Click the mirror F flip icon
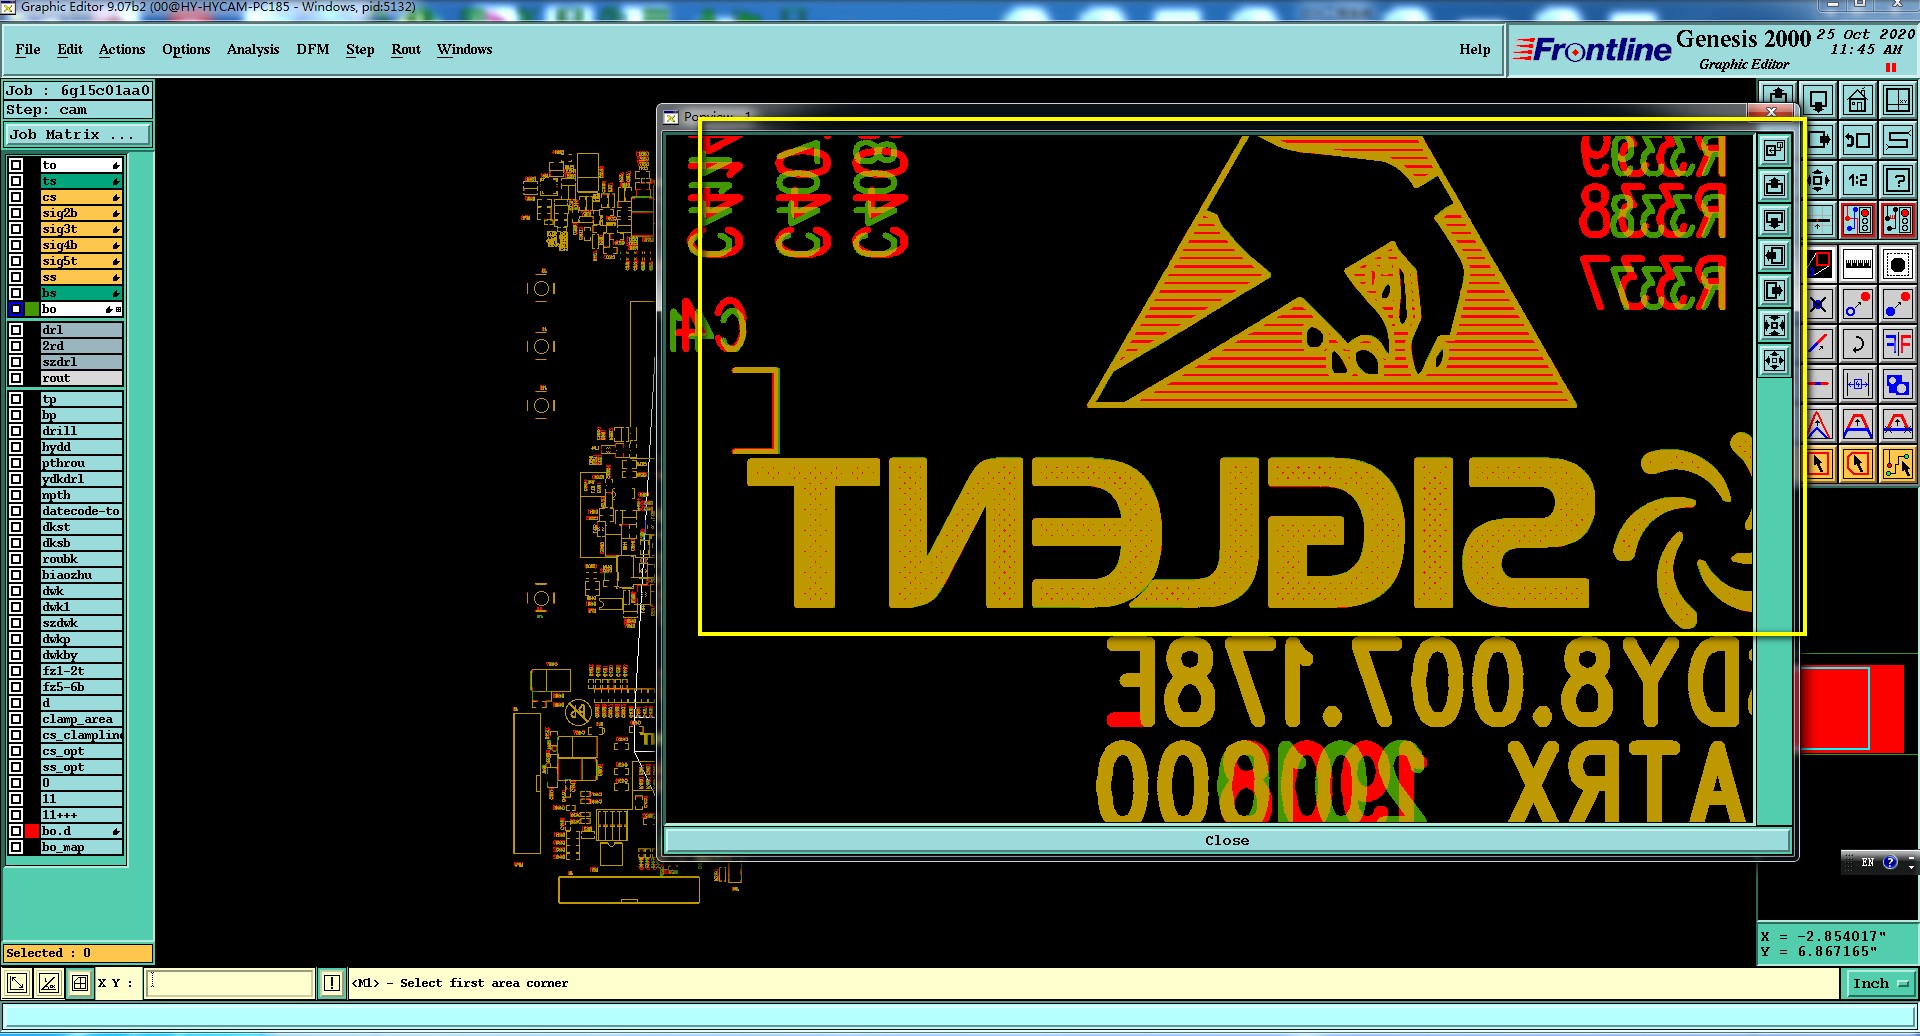The height and width of the screenshot is (1036, 1920). 1898,344
